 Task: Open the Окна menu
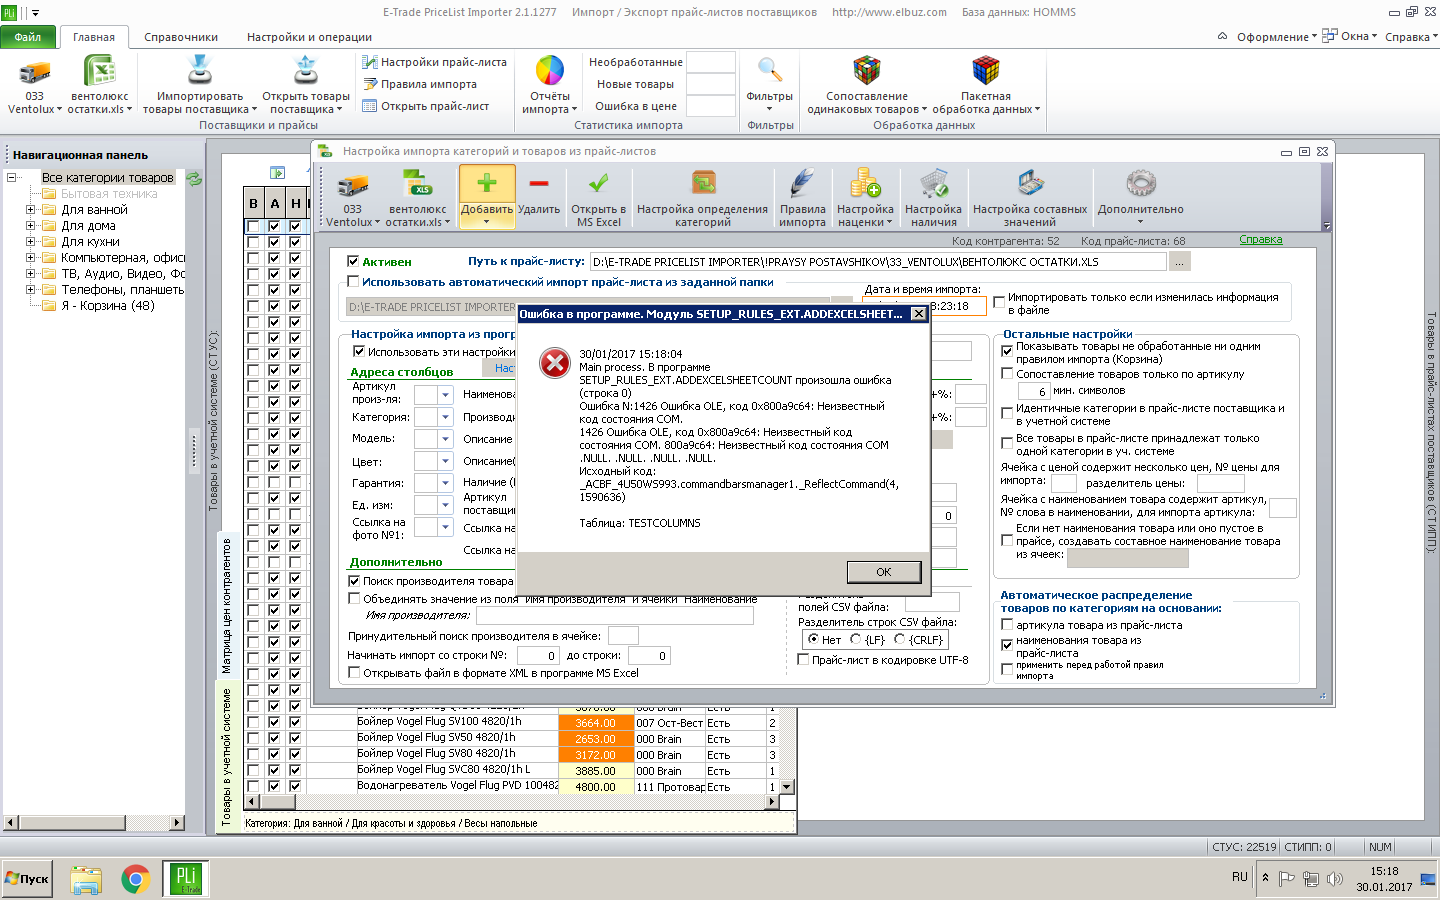coord(1351,36)
